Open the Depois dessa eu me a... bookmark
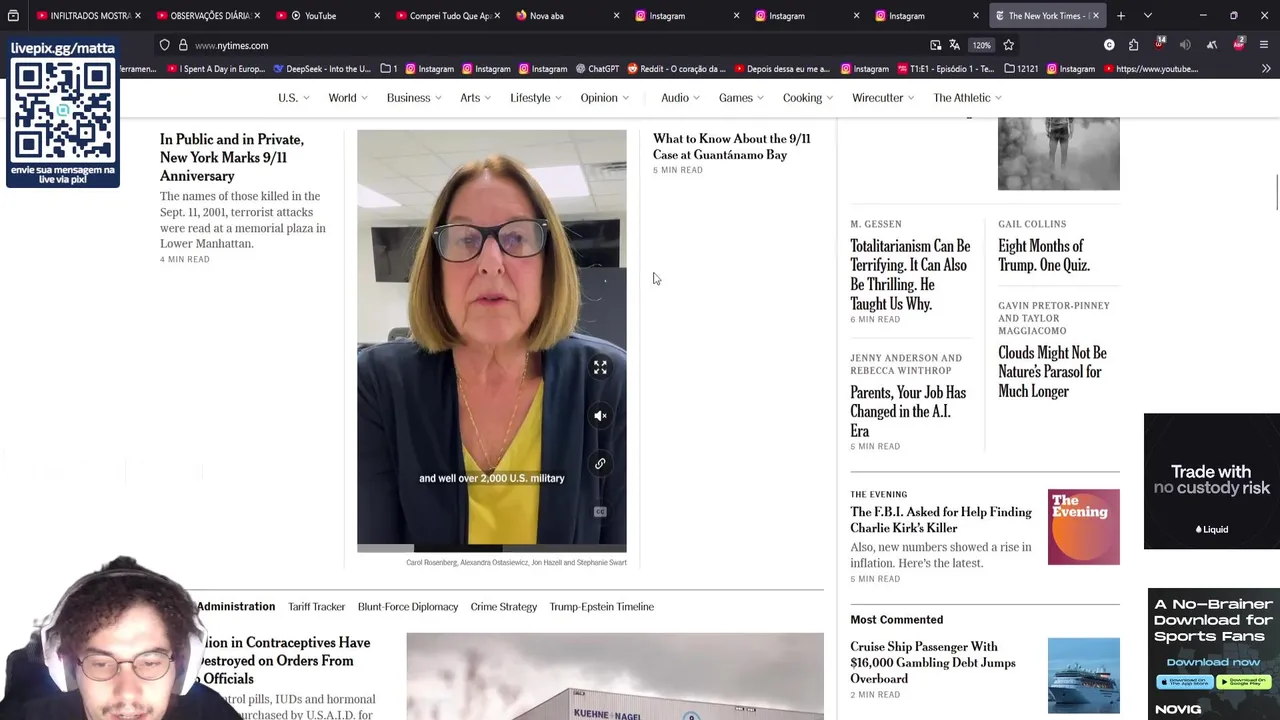The width and height of the screenshot is (1280, 720). pyautogui.click(x=782, y=69)
